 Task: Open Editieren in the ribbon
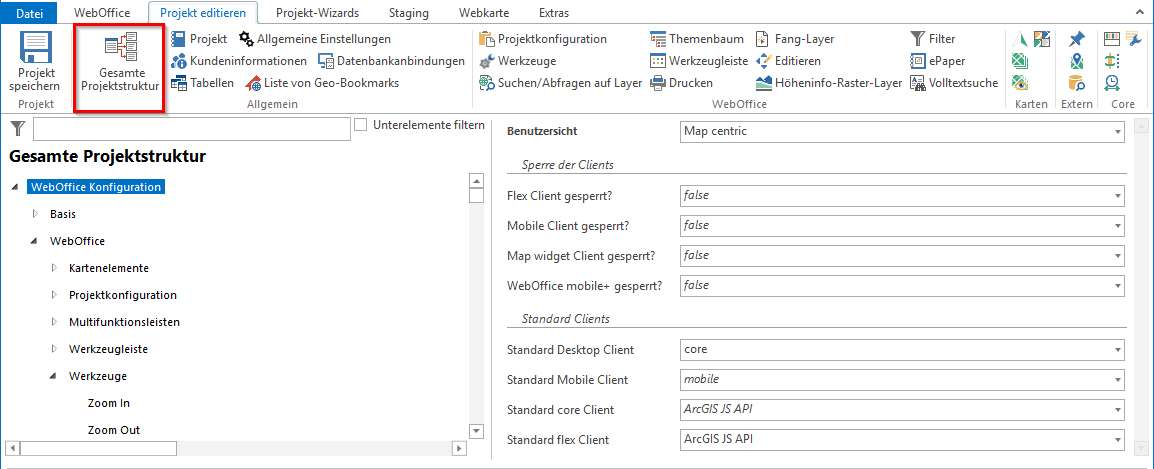(x=788, y=60)
